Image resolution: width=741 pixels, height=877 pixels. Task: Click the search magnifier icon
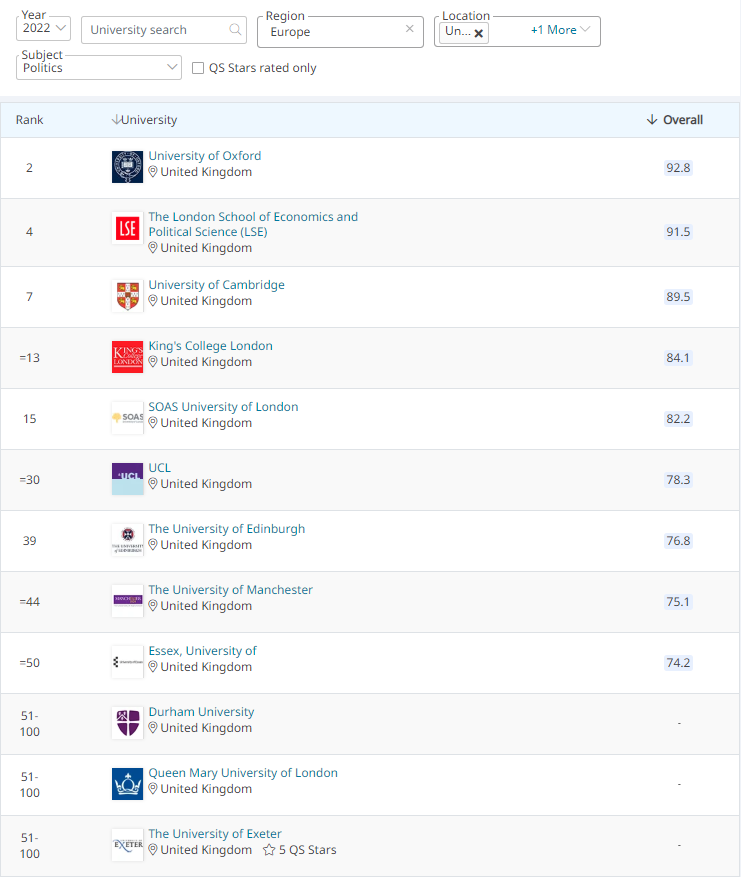235,29
